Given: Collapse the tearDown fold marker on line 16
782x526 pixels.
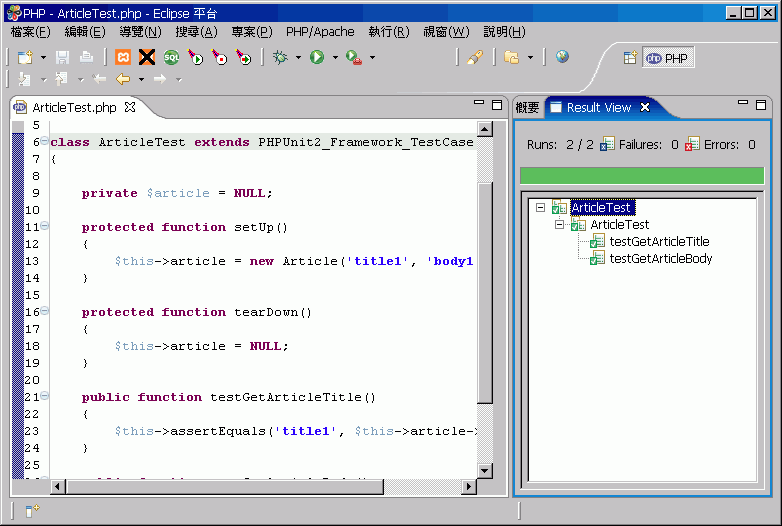Looking at the screenshot, I should click(x=44, y=311).
